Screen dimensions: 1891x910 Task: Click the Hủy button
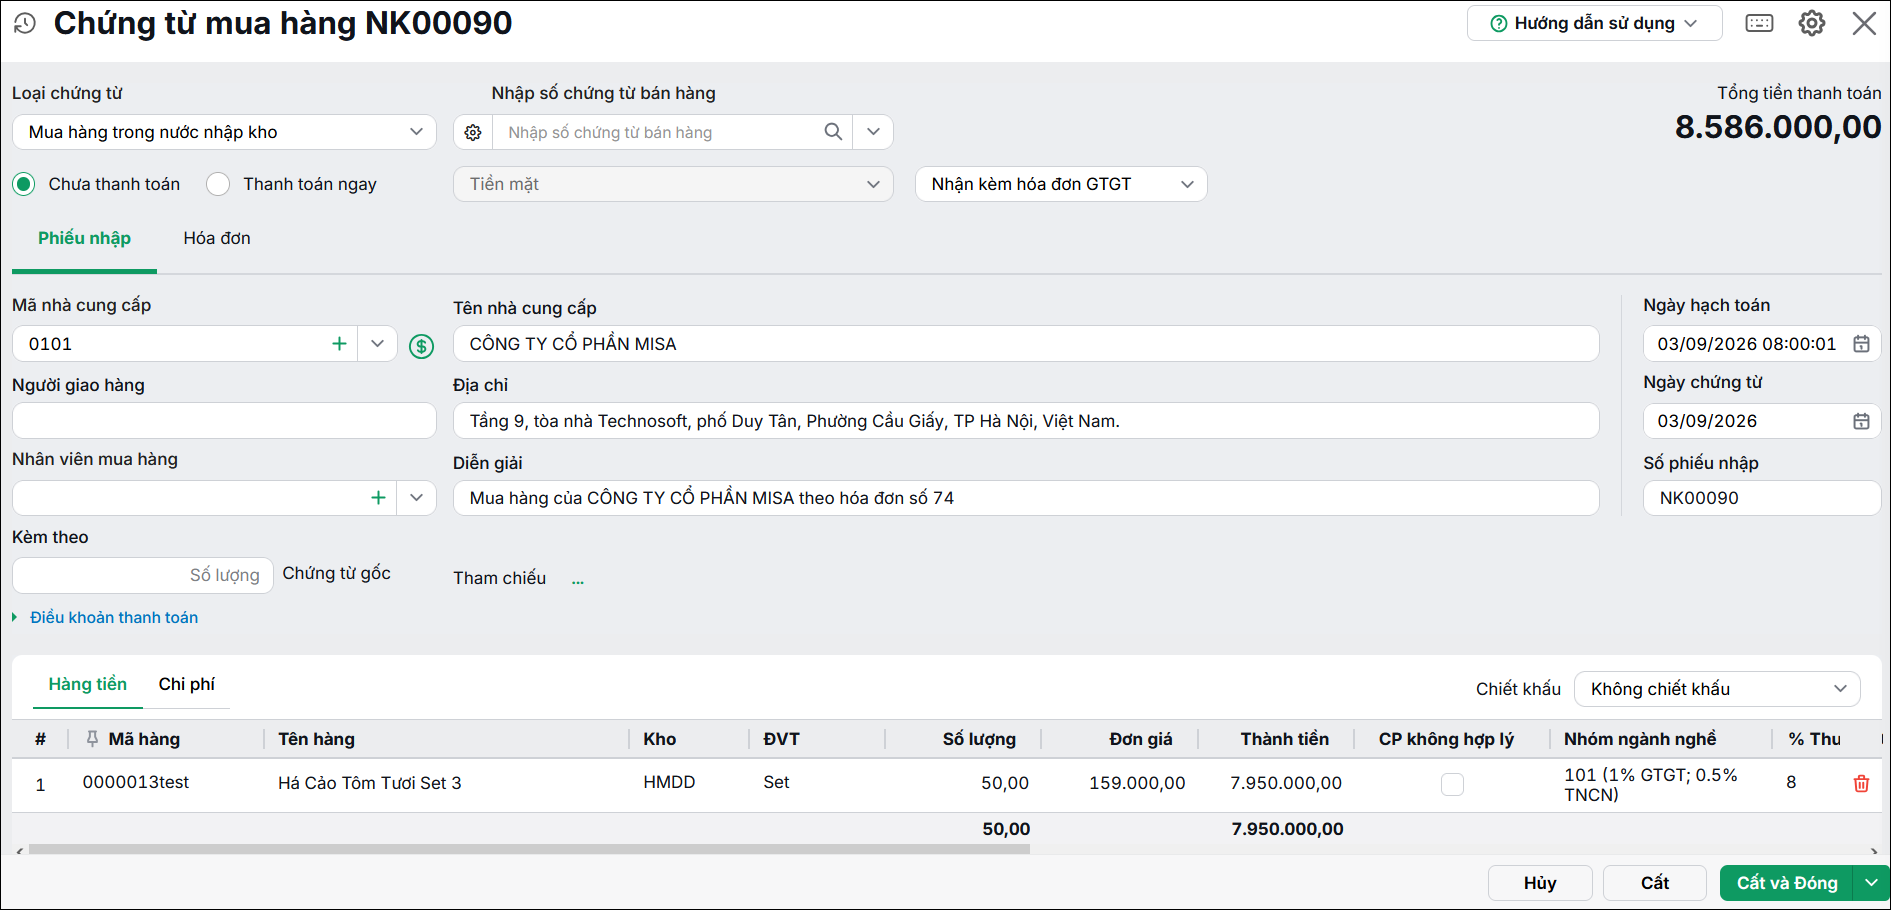tap(1540, 883)
